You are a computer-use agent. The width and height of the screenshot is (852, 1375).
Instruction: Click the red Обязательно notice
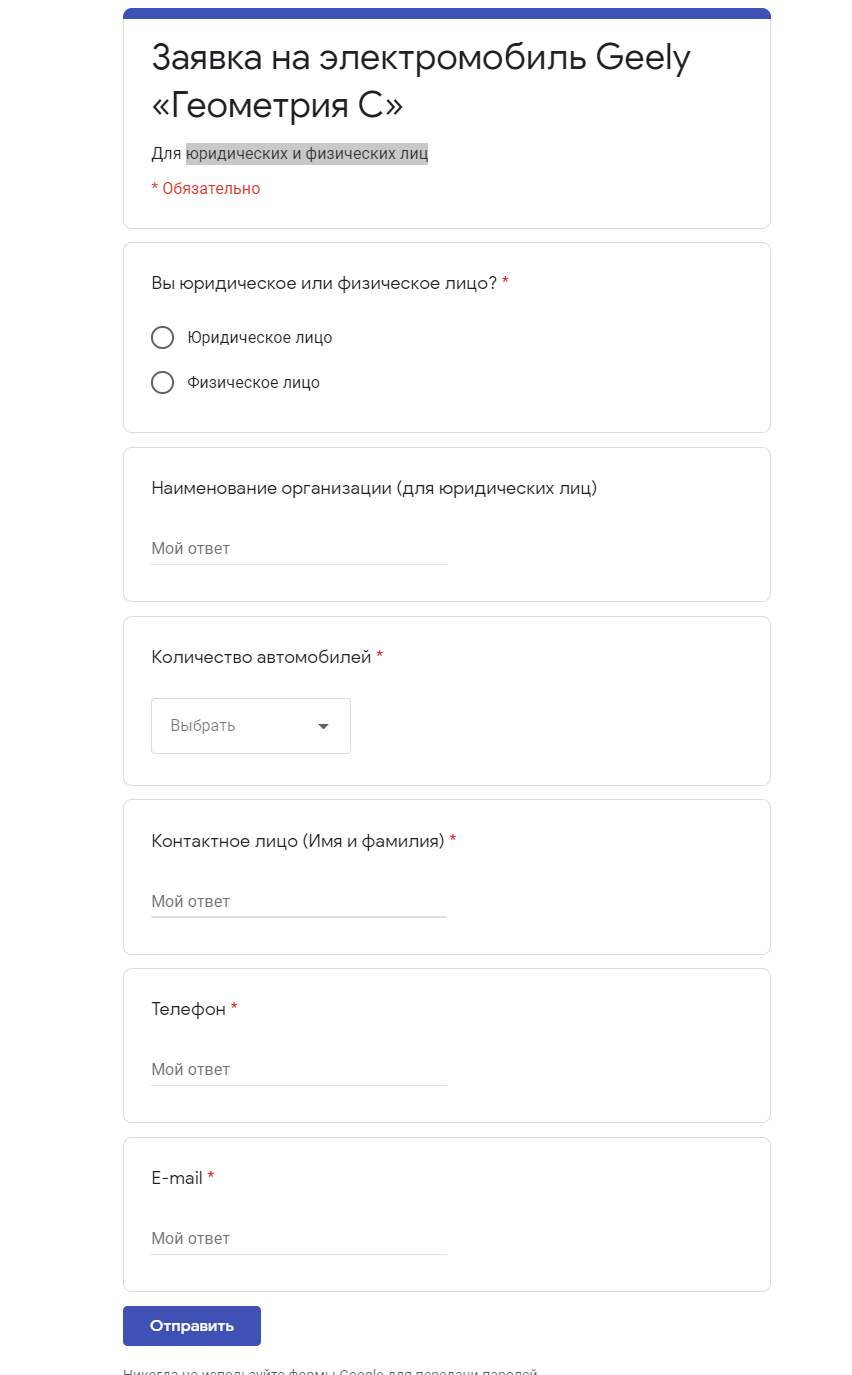(x=206, y=188)
